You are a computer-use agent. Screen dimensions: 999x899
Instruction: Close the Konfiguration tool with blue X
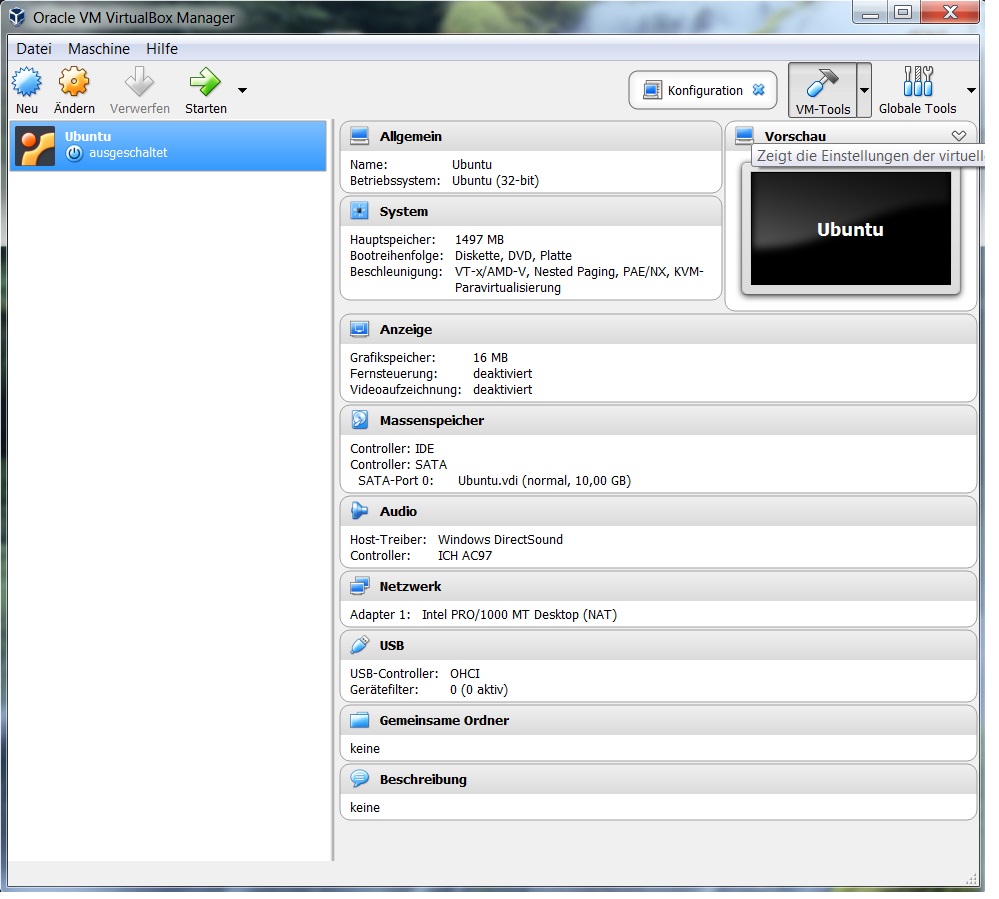pyautogui.click(x=758, y=90)
